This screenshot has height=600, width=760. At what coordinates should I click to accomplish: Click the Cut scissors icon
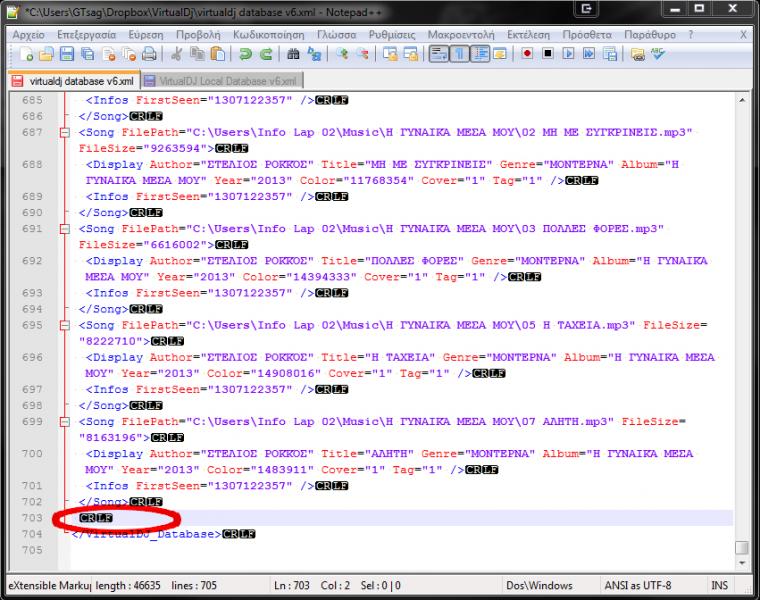[x=176, y=54]
